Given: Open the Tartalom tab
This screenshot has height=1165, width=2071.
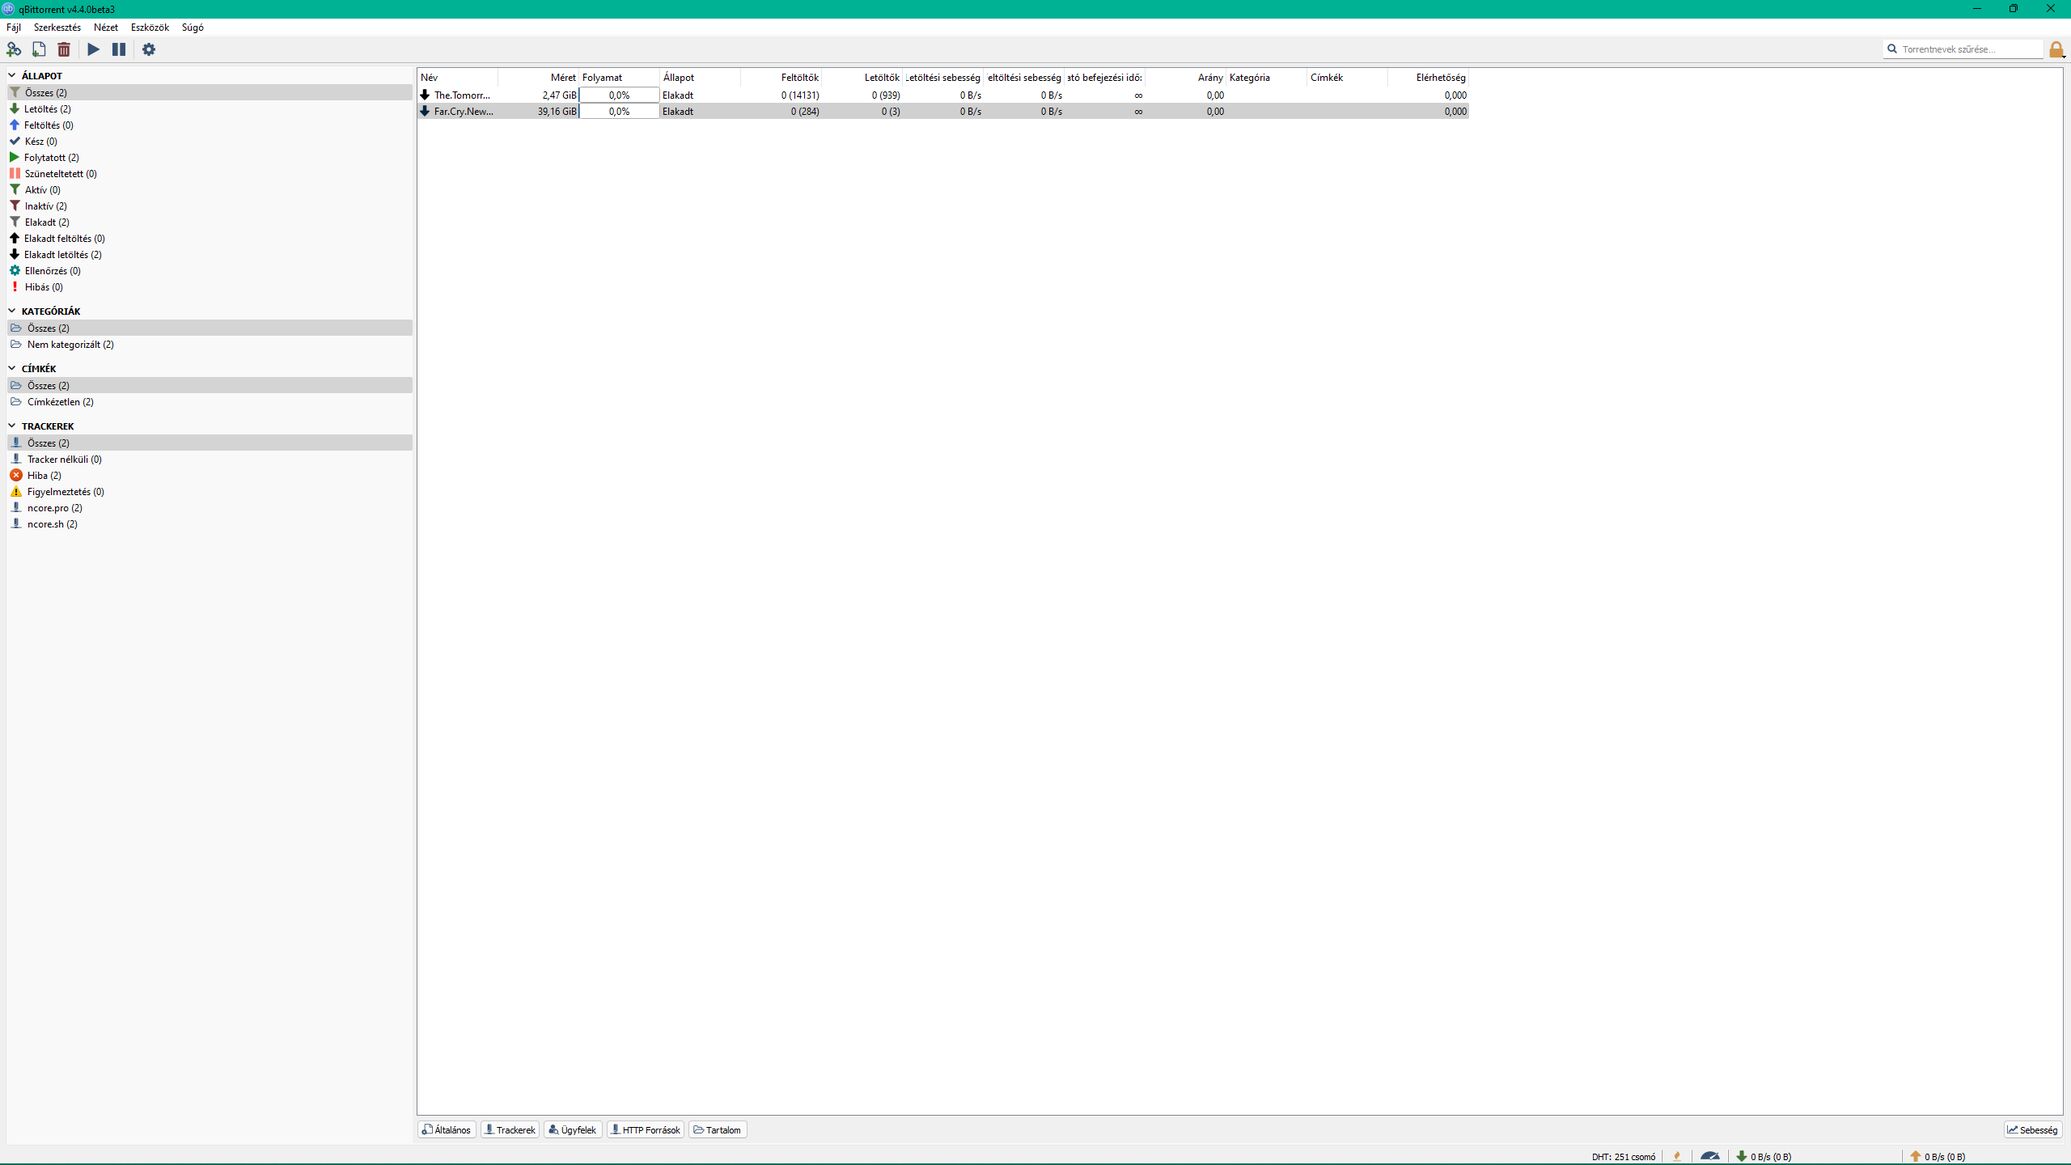Looking at the screenshot, I should pyautogui.click(x=717, y=1130).
